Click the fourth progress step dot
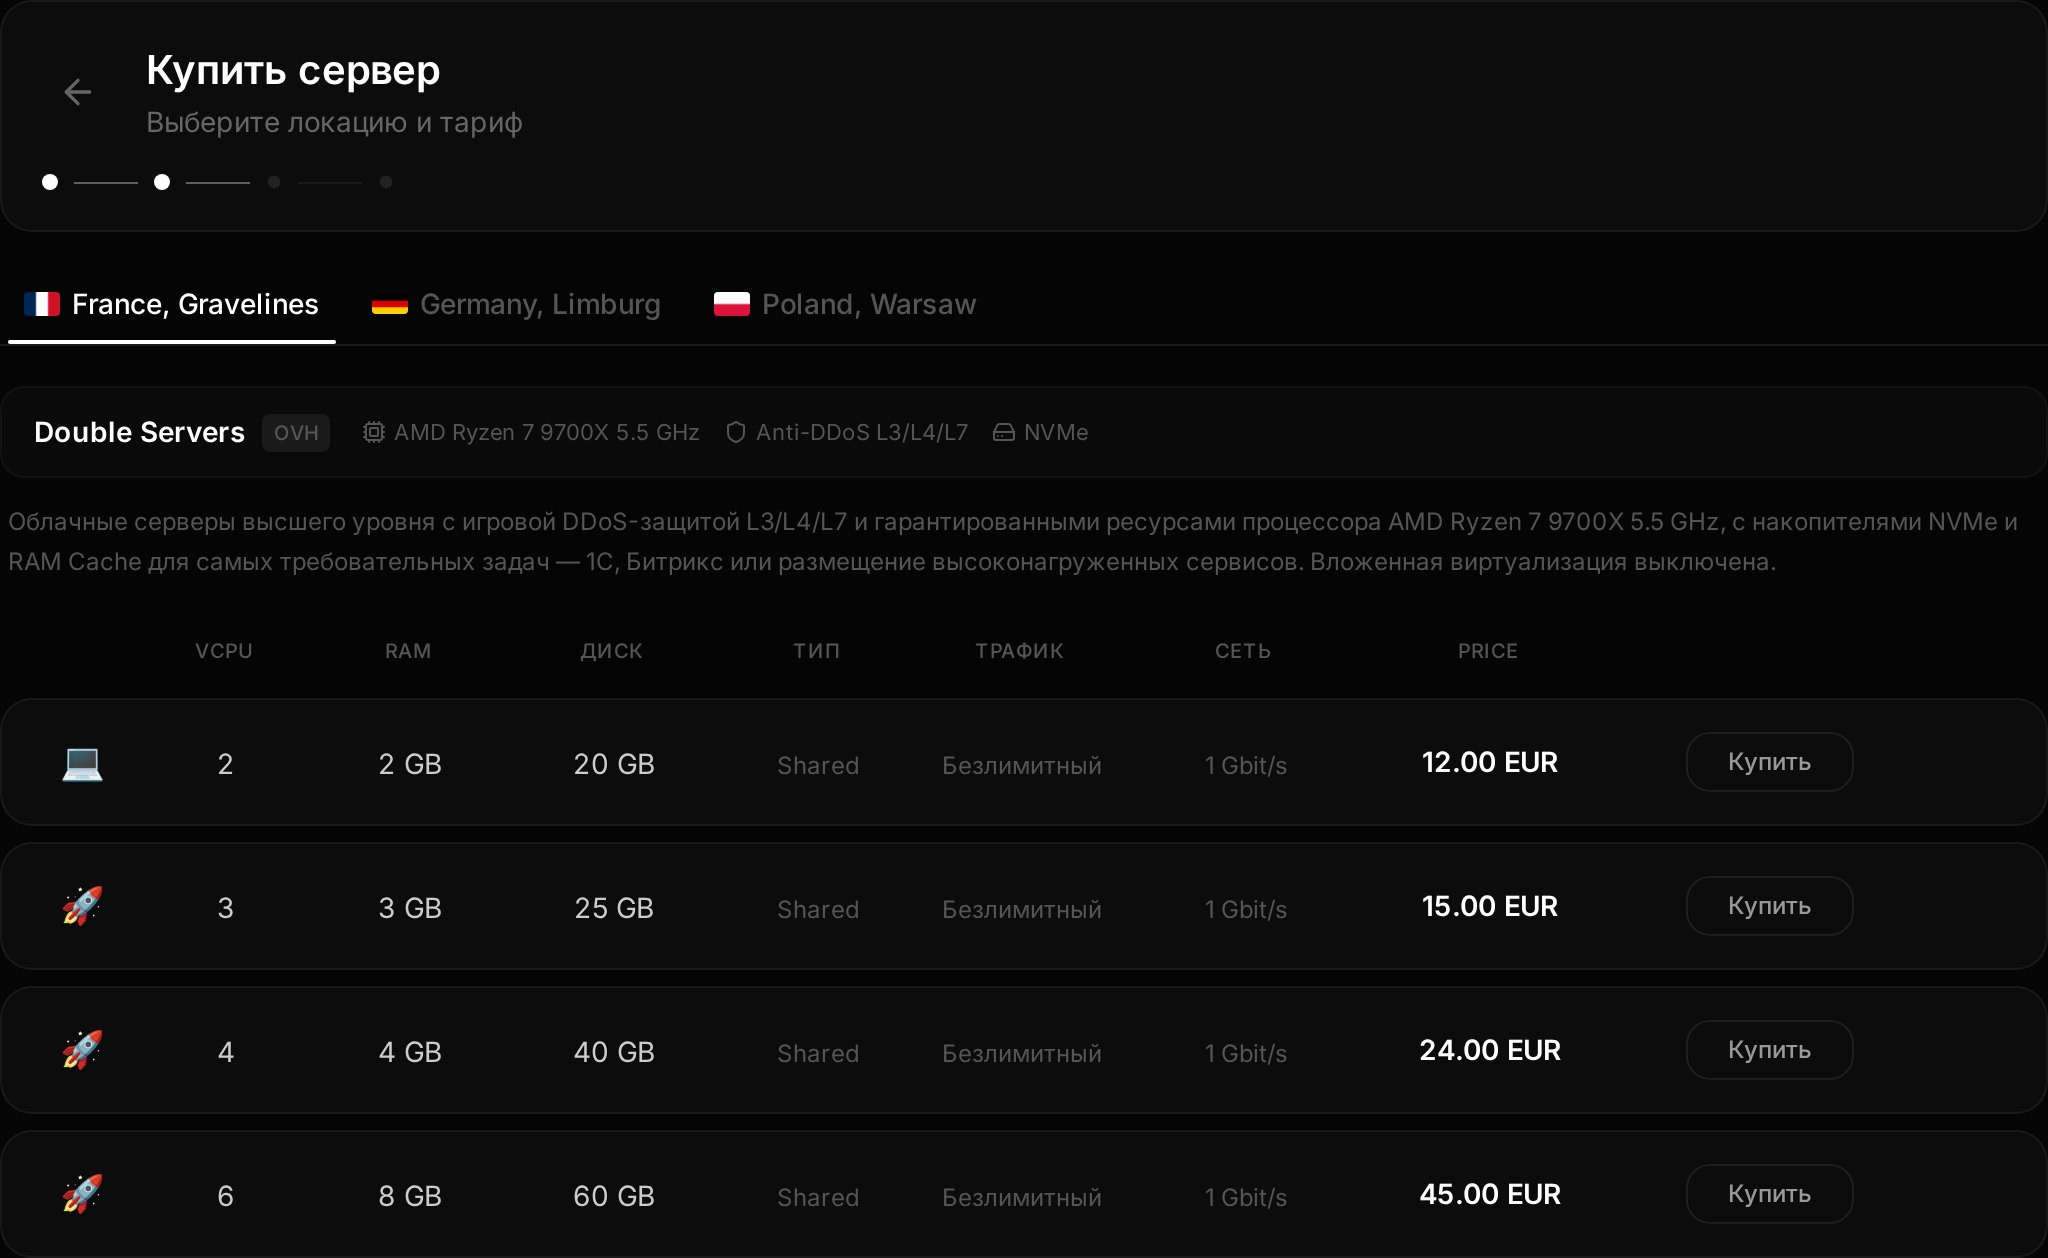The height and width of the screenshot is (1258, 2048). [x=386, y=182]
